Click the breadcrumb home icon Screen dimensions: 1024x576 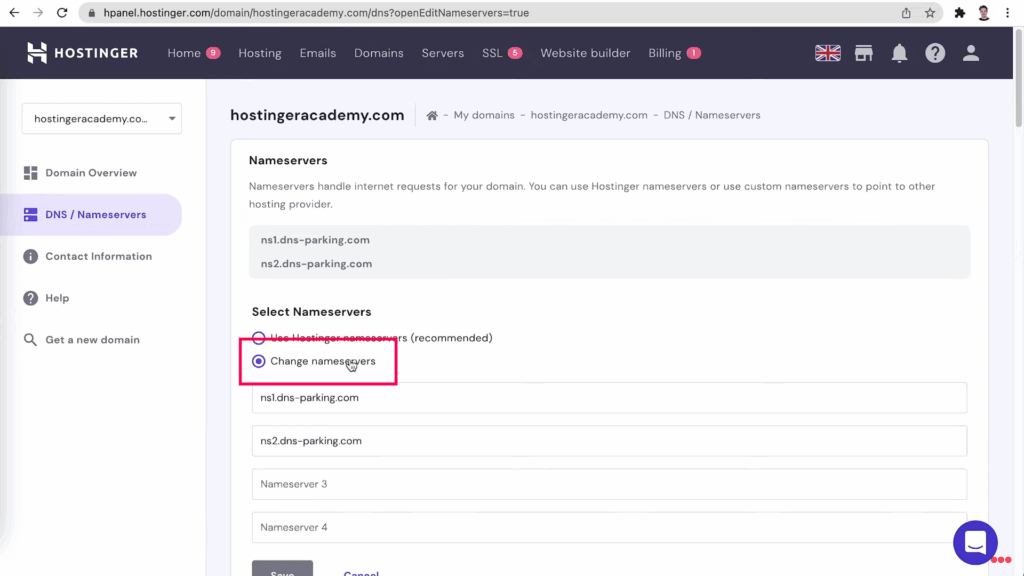pyautogui.click(x=432, y=116)
